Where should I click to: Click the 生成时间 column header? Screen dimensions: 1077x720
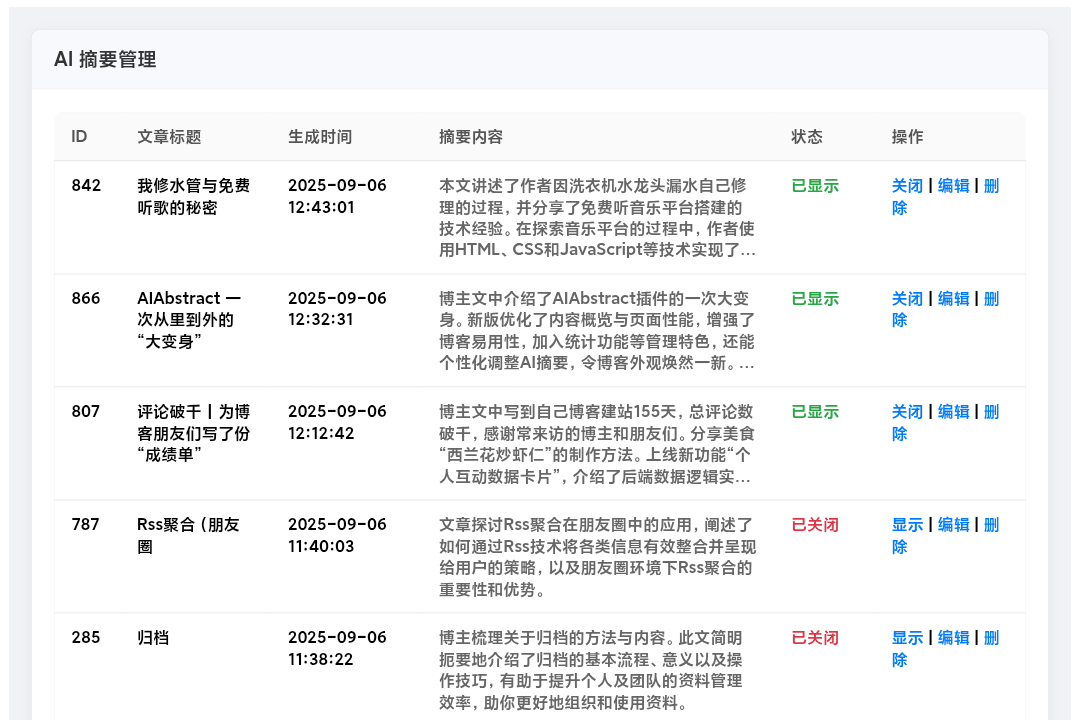(320, 137)
